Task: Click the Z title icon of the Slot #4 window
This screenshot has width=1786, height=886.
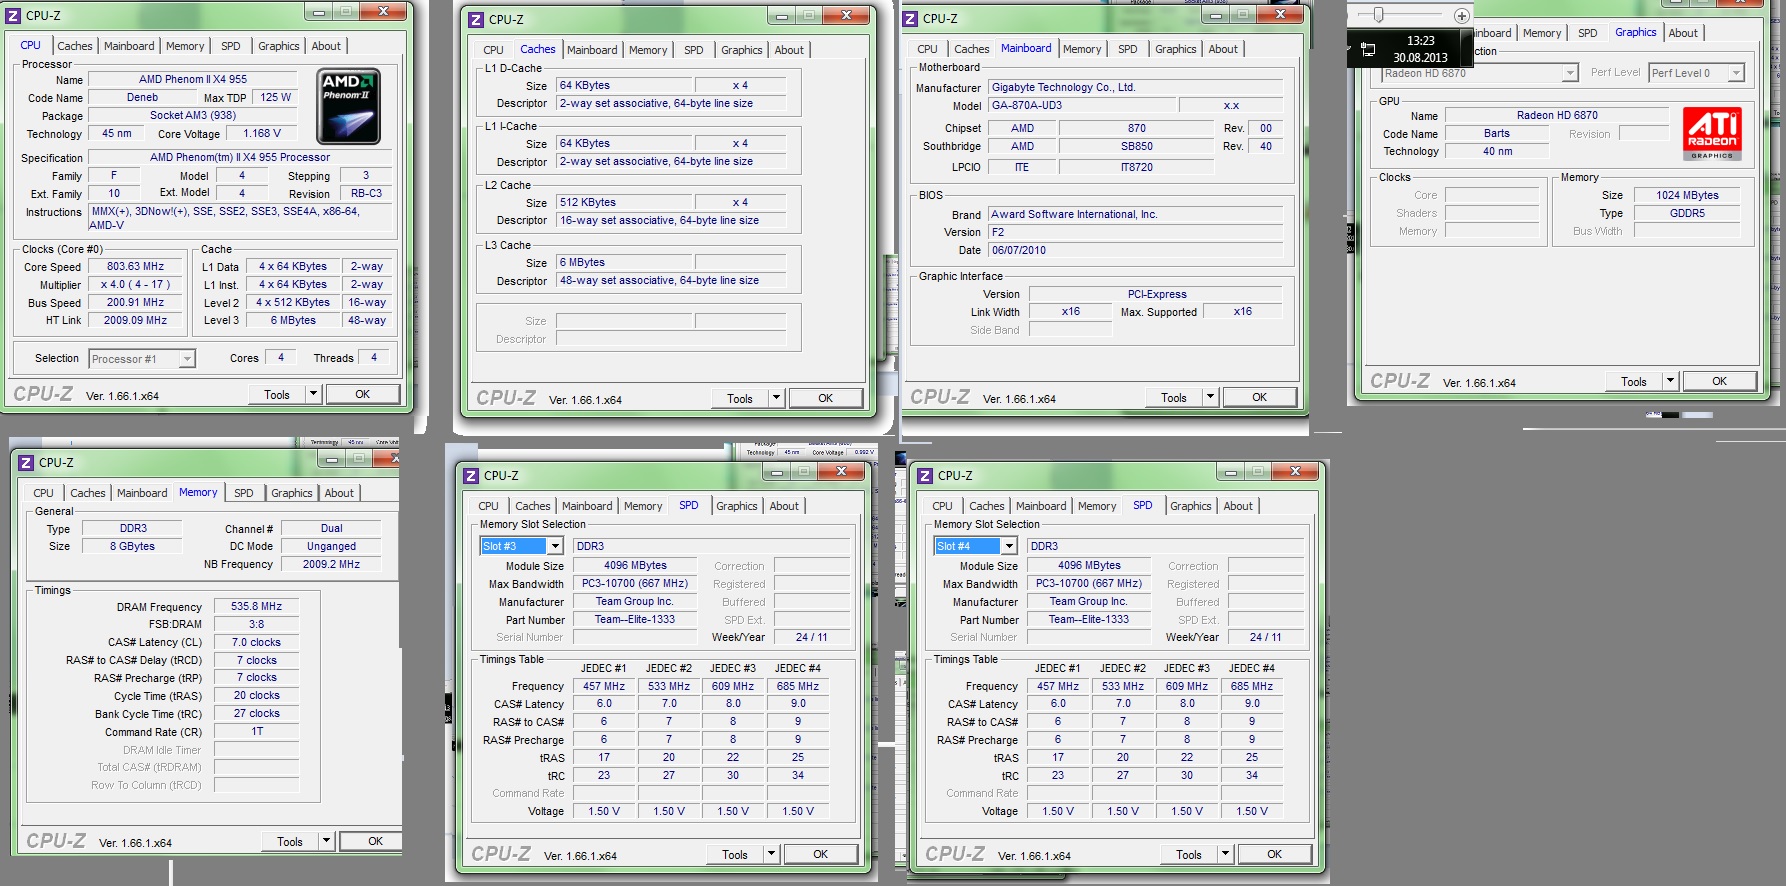Action: point(926,476)
